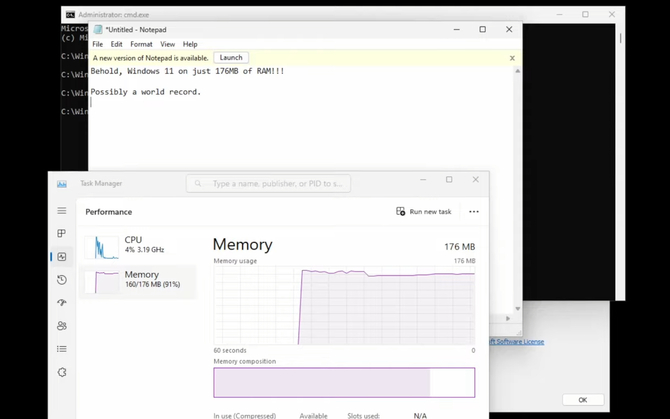Screen dimensions: 670x419
Task: Click the 'Available' memory label
Action: [313, 416]
